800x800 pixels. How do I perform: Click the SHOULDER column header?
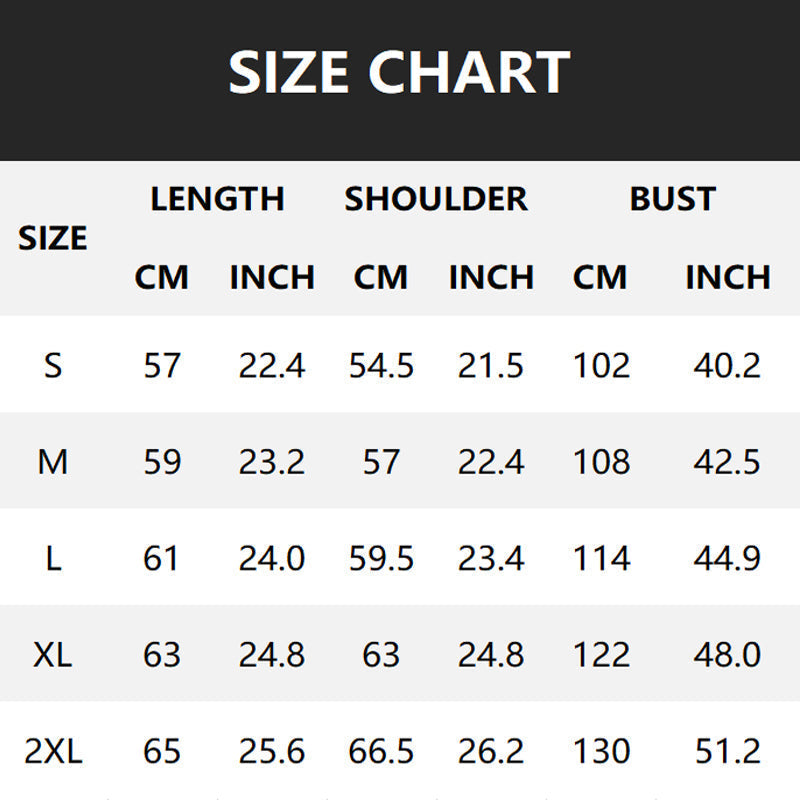pos(436,198)
